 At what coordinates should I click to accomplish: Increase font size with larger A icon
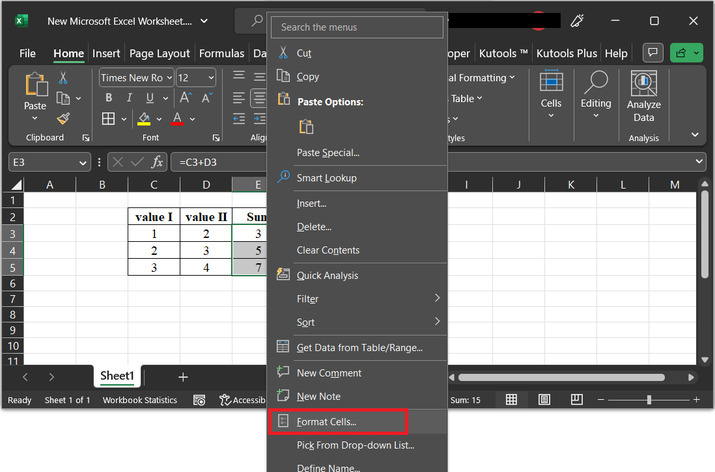click(185, 98)
